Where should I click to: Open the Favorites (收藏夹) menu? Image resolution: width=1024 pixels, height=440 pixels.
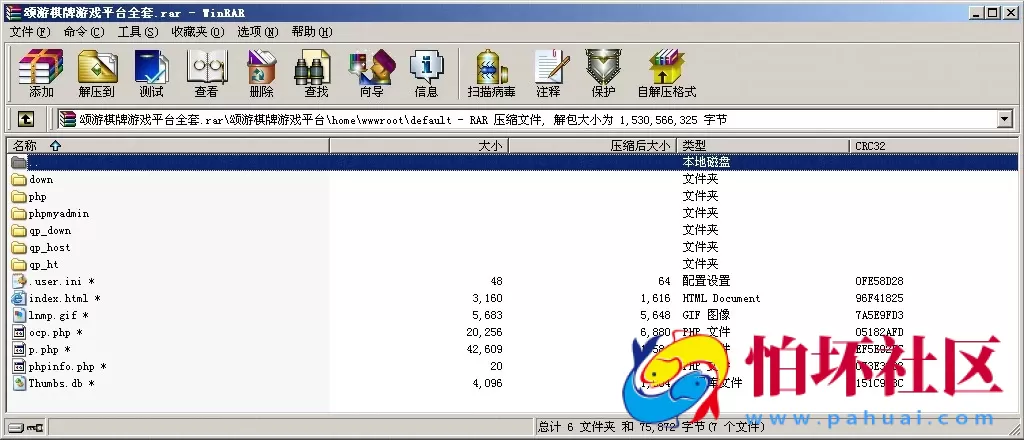(198, 31)
